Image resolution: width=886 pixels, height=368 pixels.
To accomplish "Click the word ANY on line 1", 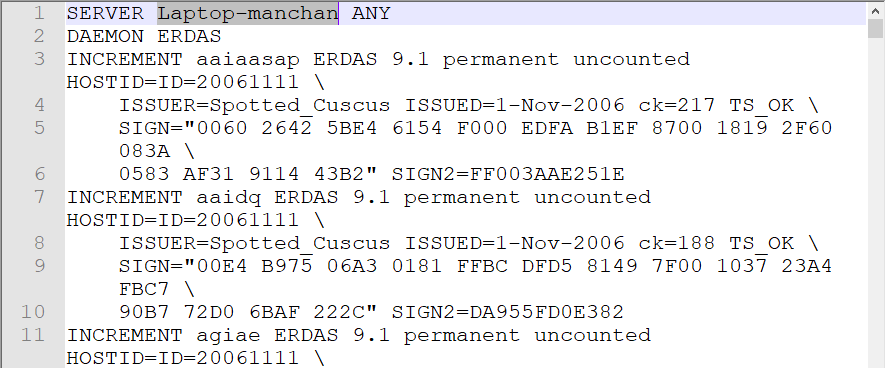I will (x=371, y=14).
